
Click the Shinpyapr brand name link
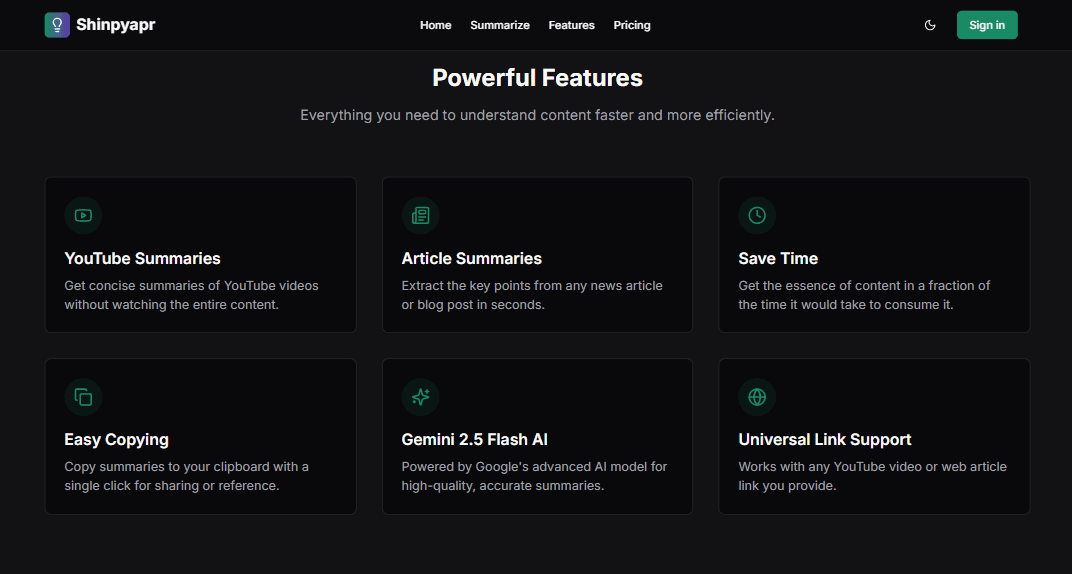click(115, 25)
